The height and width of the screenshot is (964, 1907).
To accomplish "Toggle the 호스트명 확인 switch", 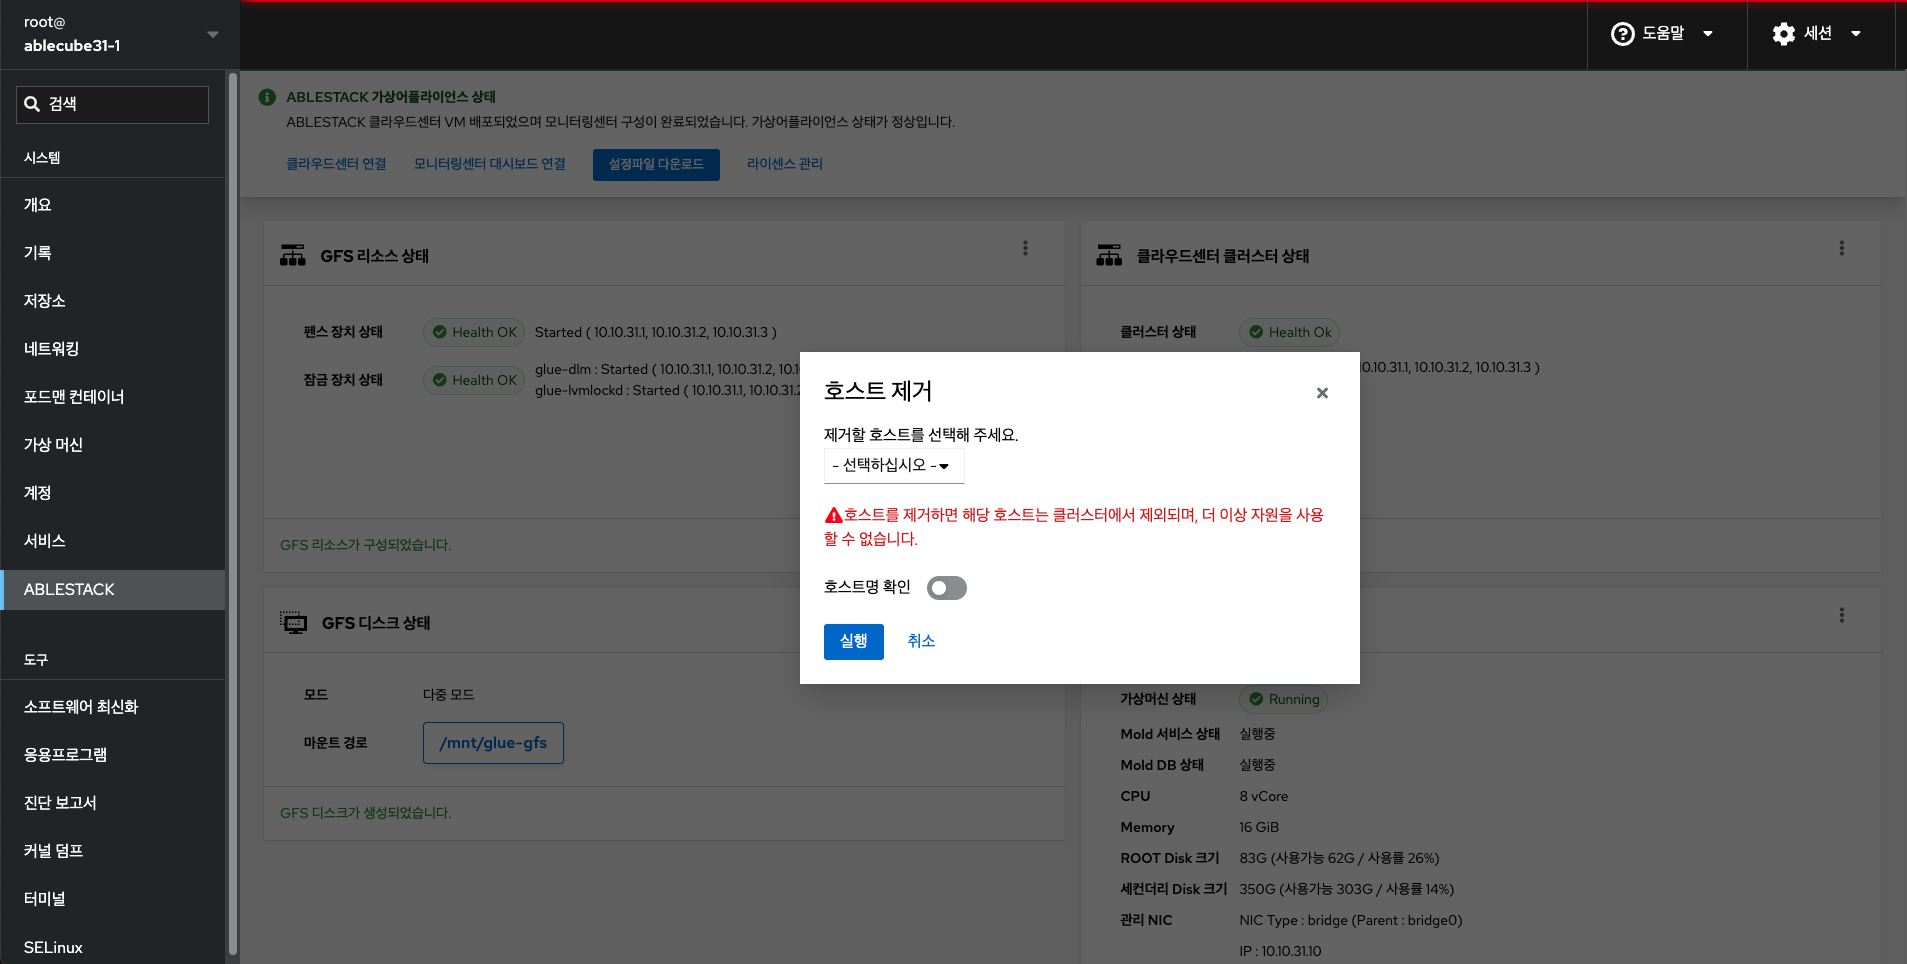I will point(946,588).
